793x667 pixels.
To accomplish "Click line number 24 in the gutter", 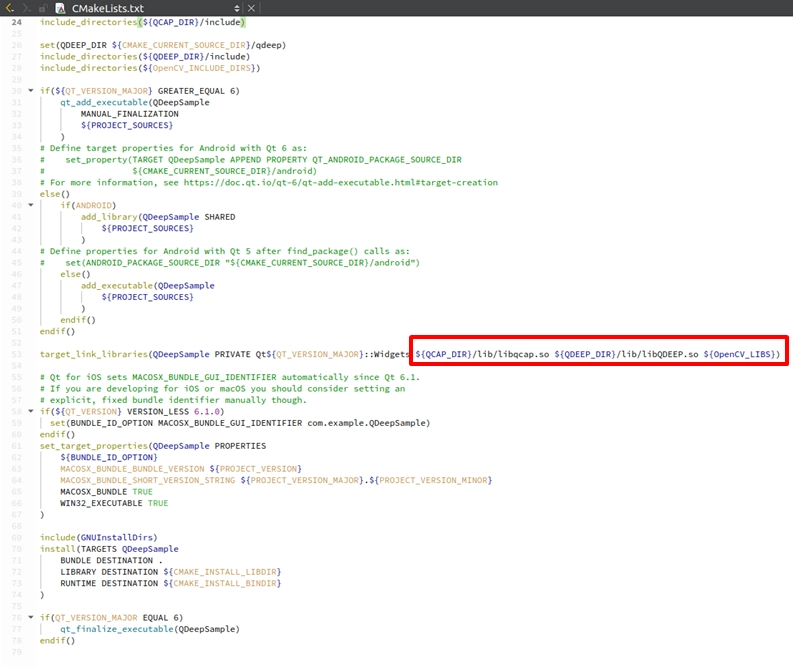I will tap(17, 22).
